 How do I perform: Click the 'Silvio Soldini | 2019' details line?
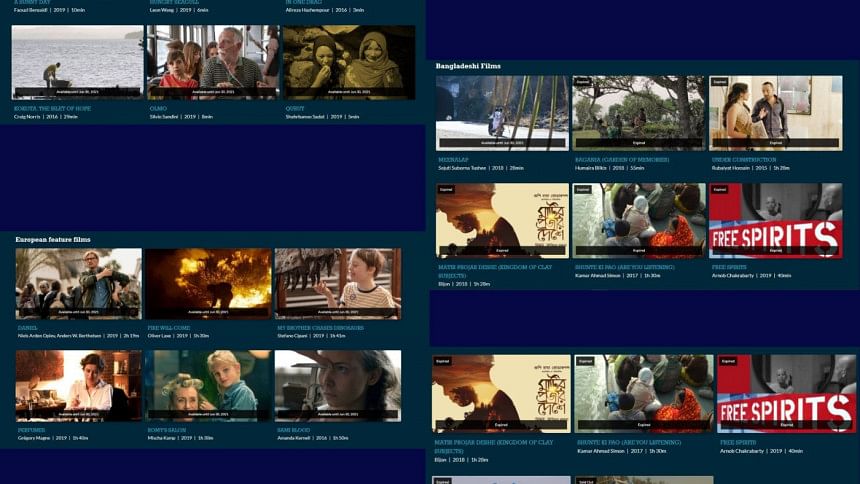tap(182, 117)
